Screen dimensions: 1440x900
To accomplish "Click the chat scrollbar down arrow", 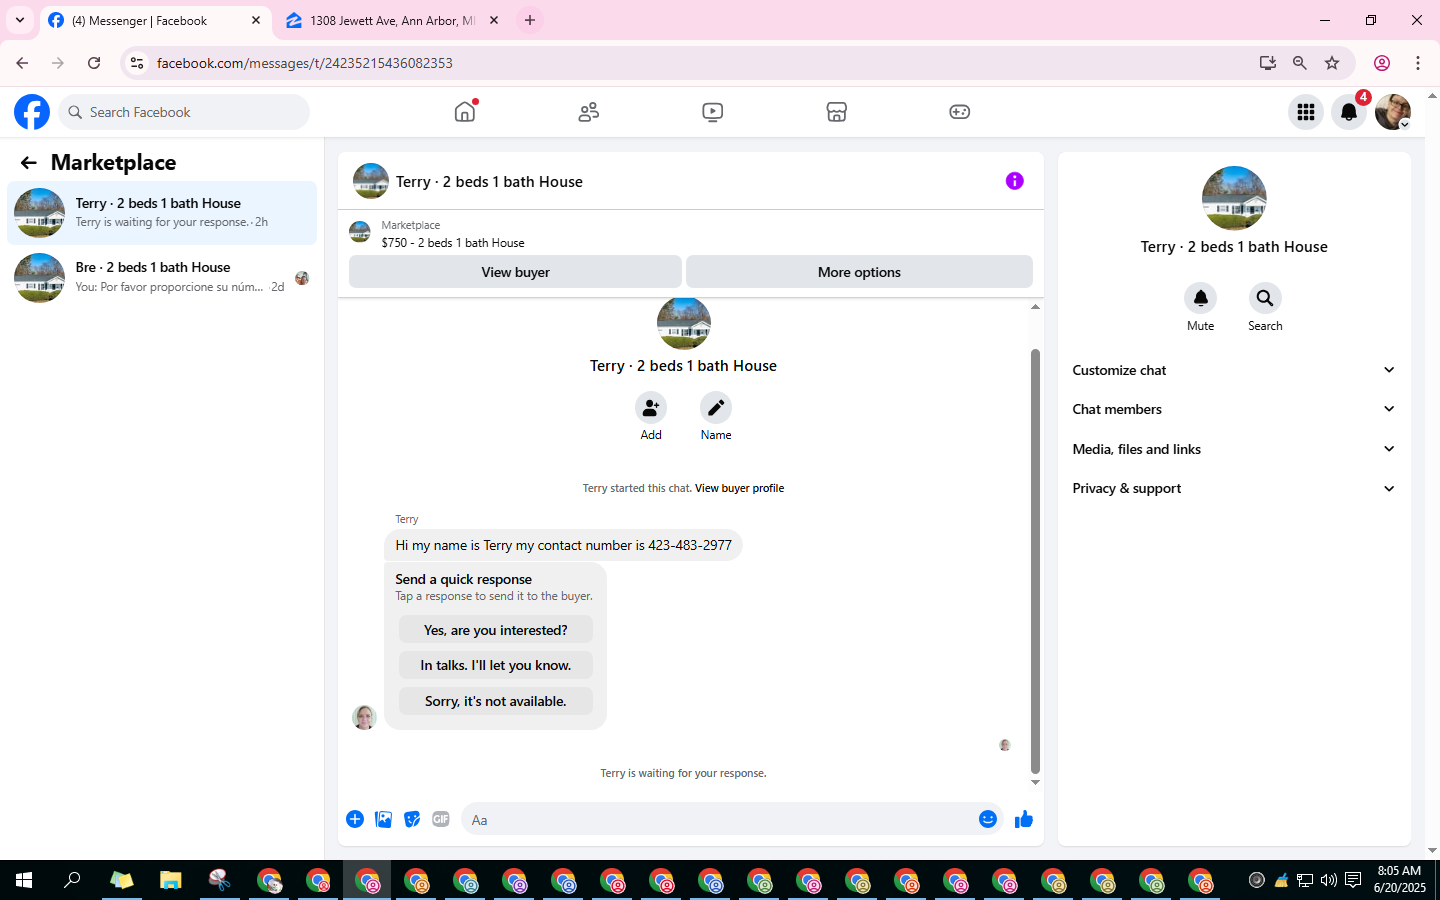I will (1035, 783).
